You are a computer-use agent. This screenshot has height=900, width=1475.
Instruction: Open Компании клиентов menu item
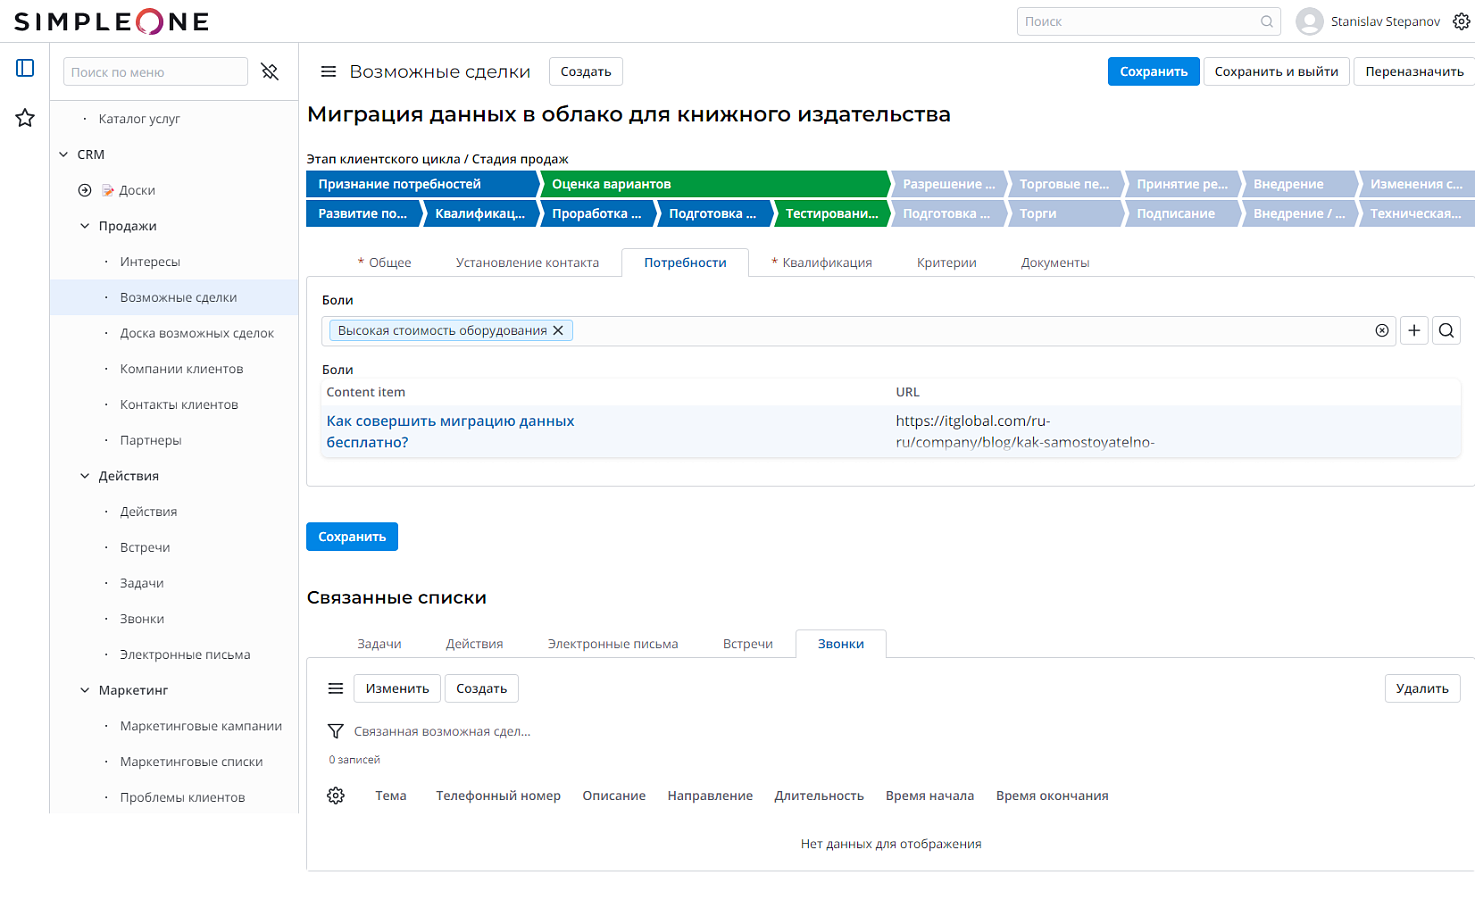point(181,369)
